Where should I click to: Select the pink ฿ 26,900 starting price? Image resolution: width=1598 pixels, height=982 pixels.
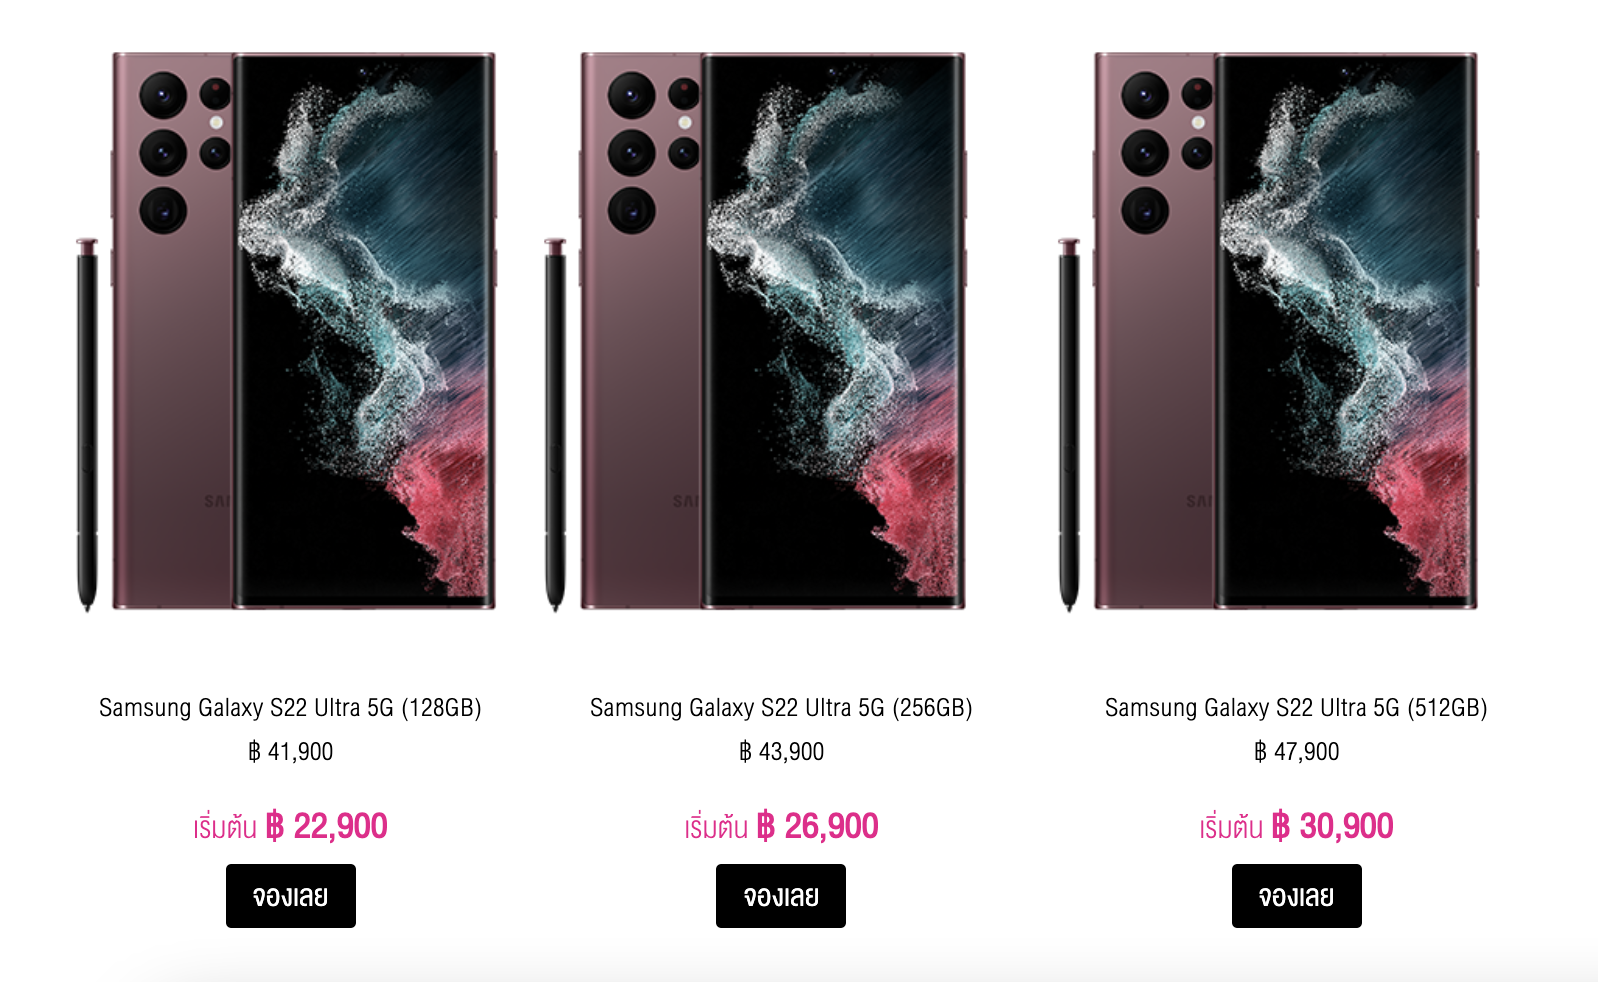pyautogui.click(x=817, y=826)
